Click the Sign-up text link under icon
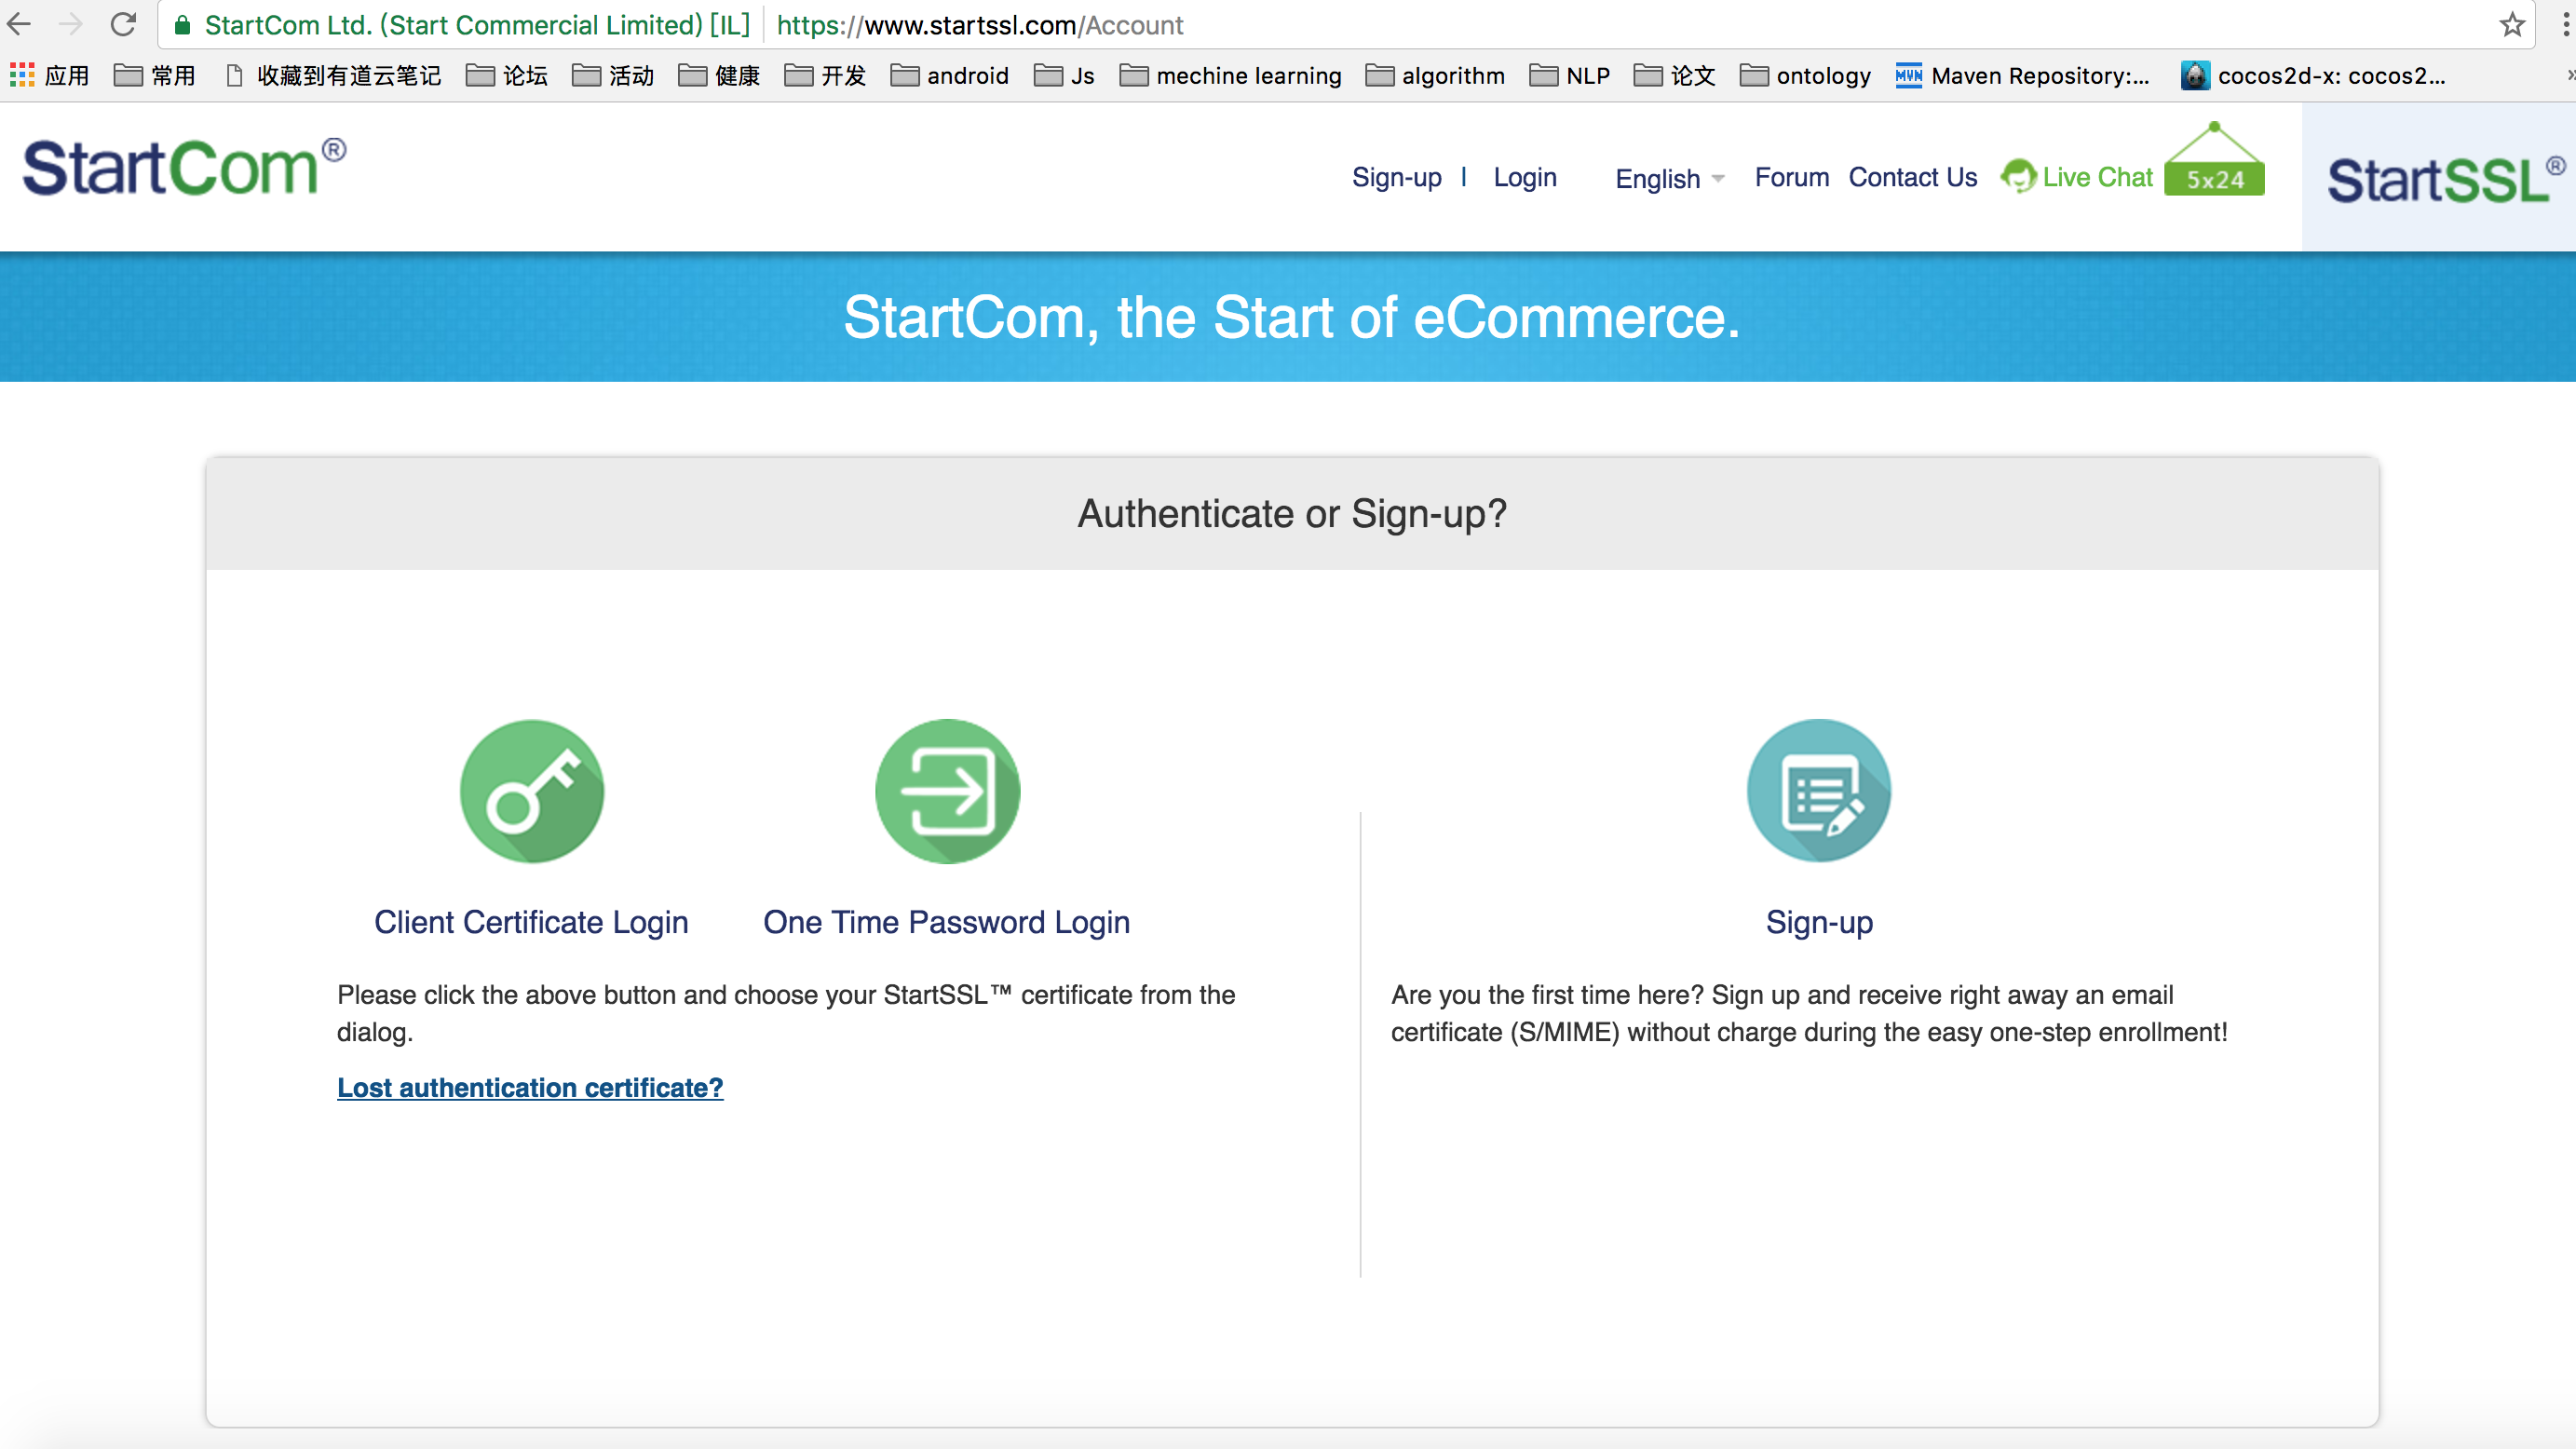The image size is (2576, 1449). coord(1819,922)
